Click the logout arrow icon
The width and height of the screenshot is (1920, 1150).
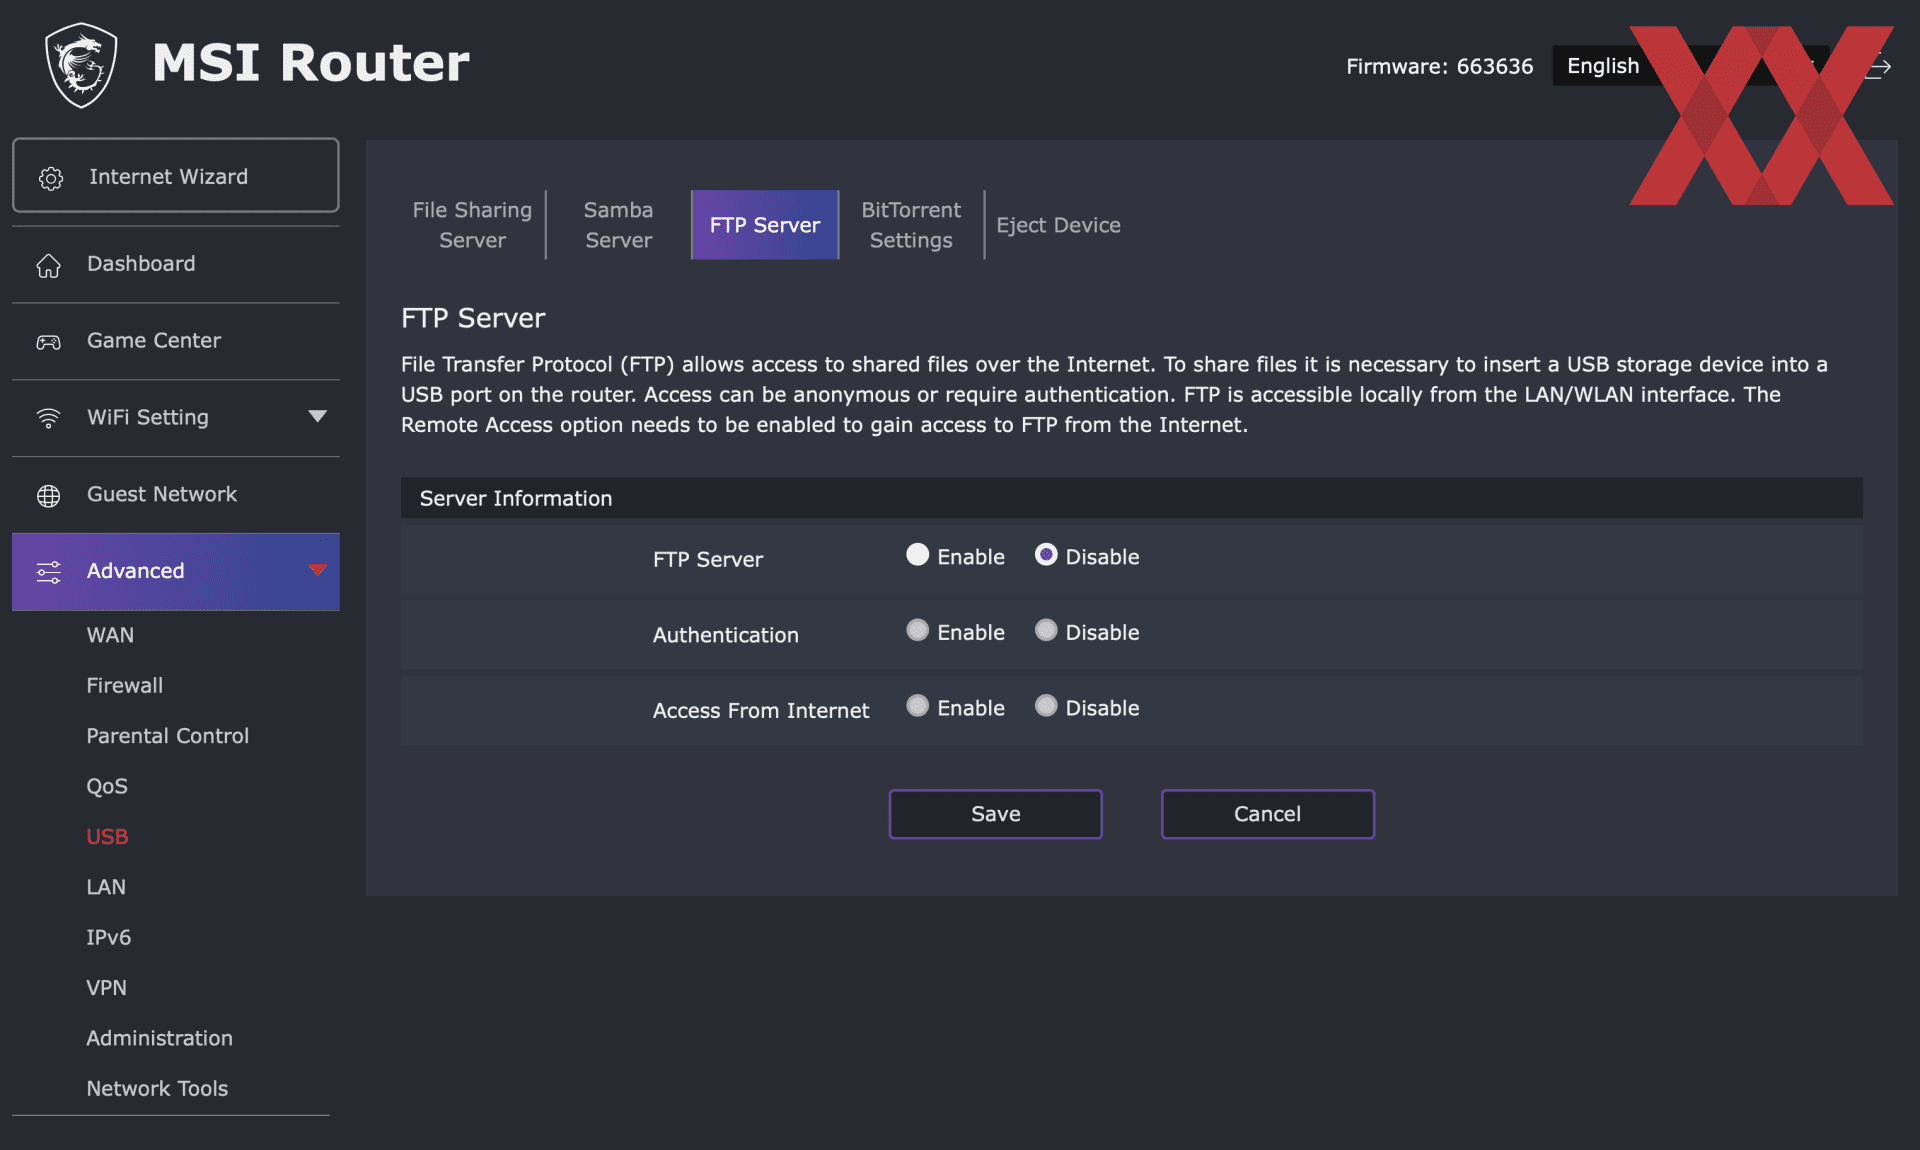click(1878, 67)
